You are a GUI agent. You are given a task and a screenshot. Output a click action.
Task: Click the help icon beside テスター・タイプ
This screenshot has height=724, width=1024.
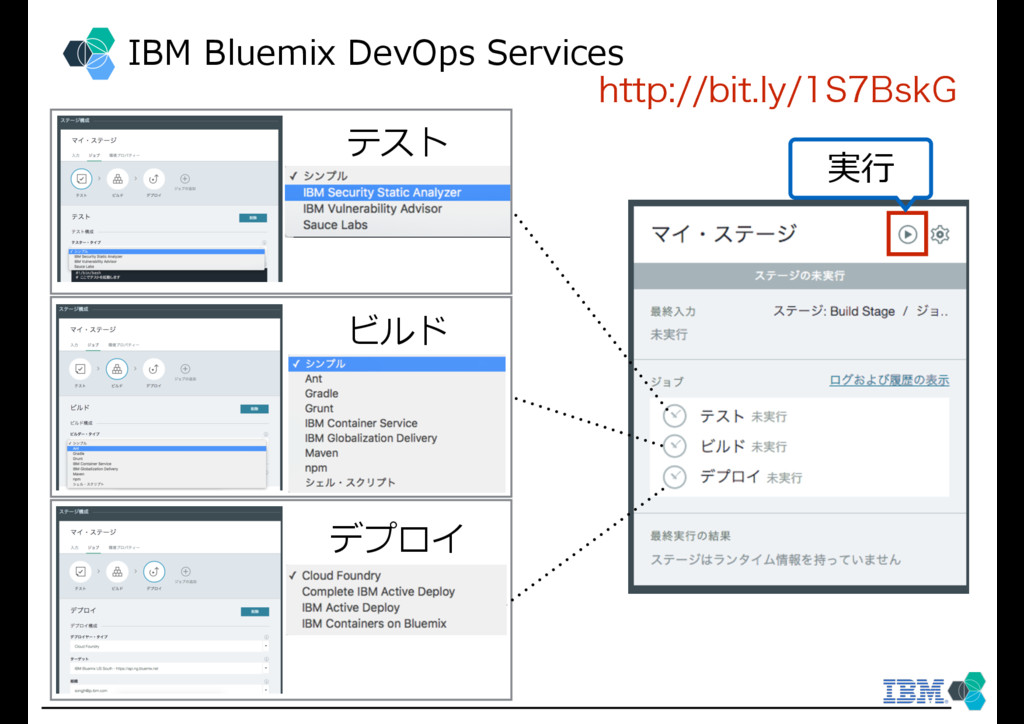coord(264,242)
